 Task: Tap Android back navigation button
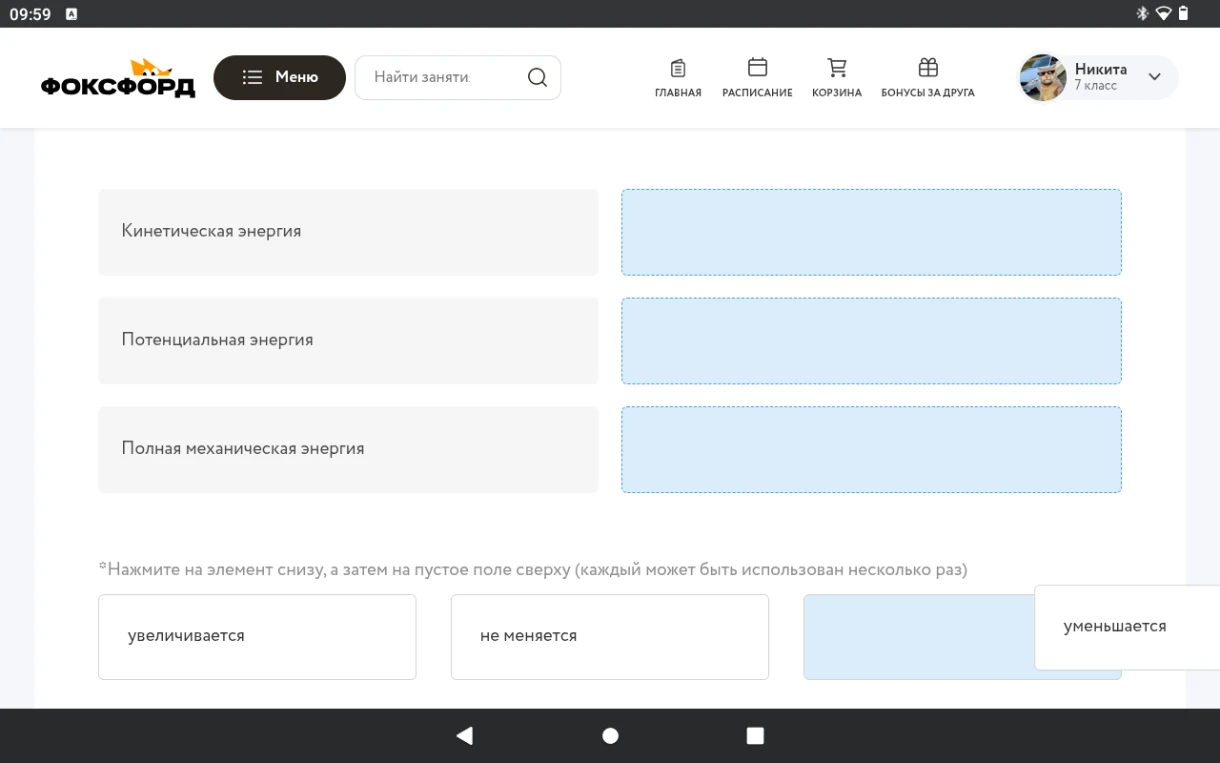pyautogui.click(x=464, y=736)
